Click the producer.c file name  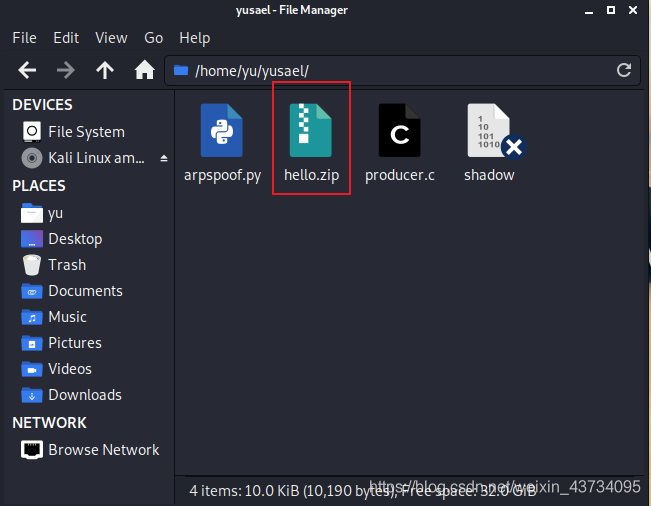(399, 175)
